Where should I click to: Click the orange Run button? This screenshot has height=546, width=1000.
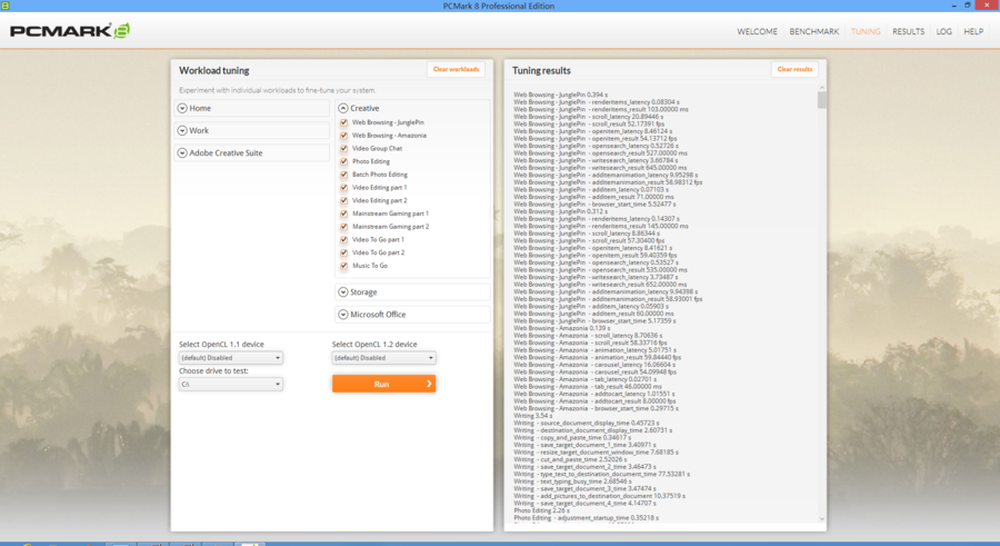[x=384, y=384]
